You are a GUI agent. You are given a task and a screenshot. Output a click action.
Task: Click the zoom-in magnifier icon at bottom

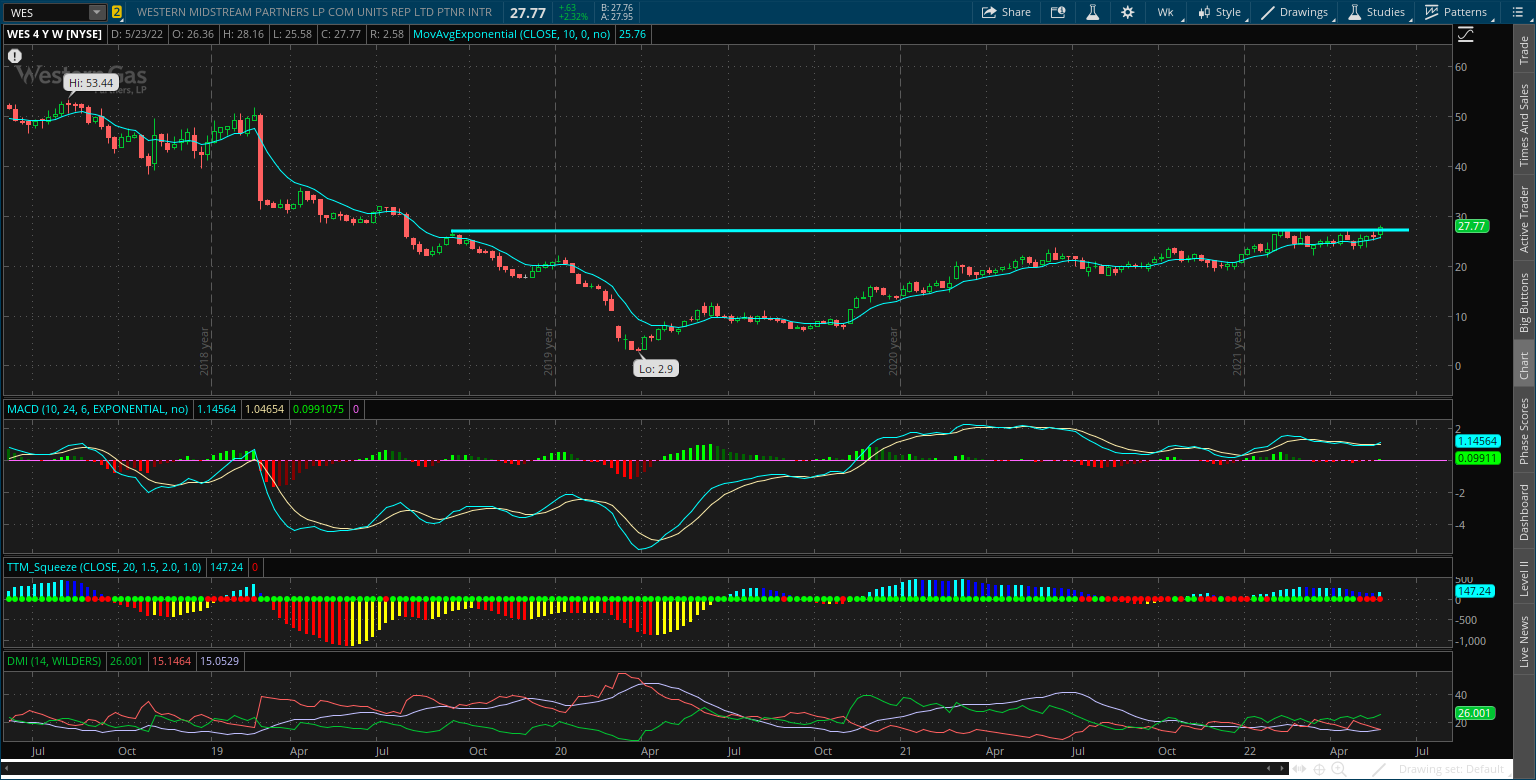(x=1340, y=769)
